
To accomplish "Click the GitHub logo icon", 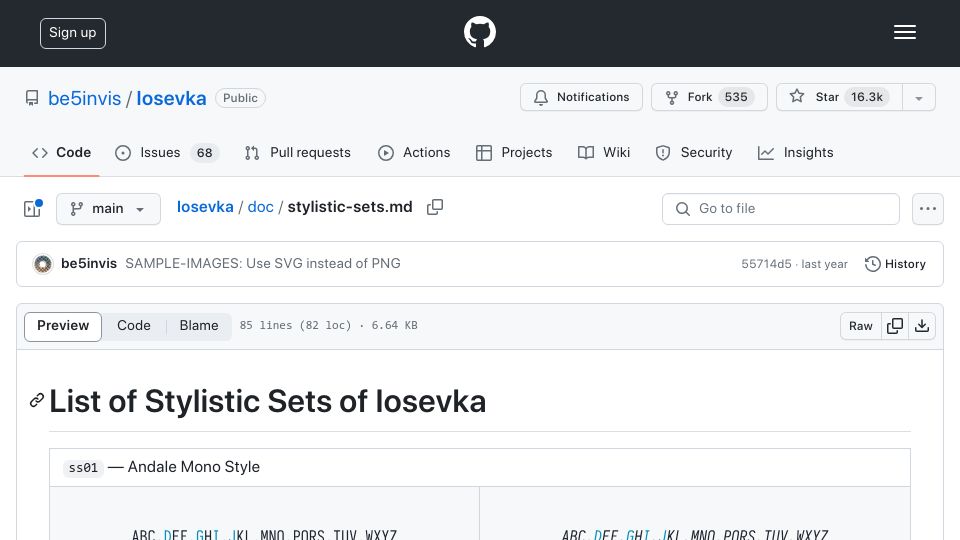I will 479,32.
